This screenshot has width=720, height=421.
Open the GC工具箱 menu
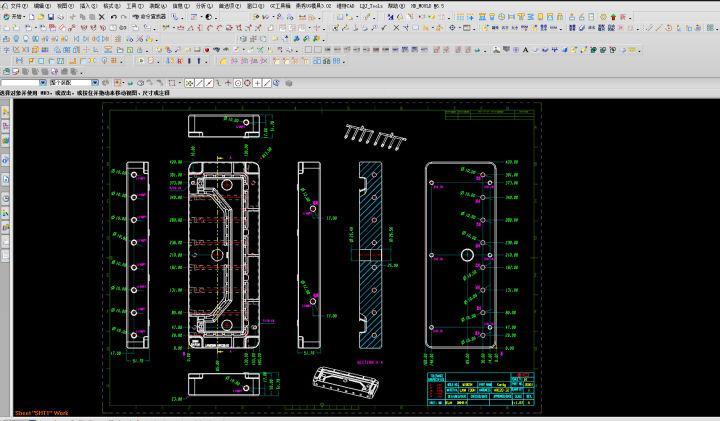(x=280, y=6)
